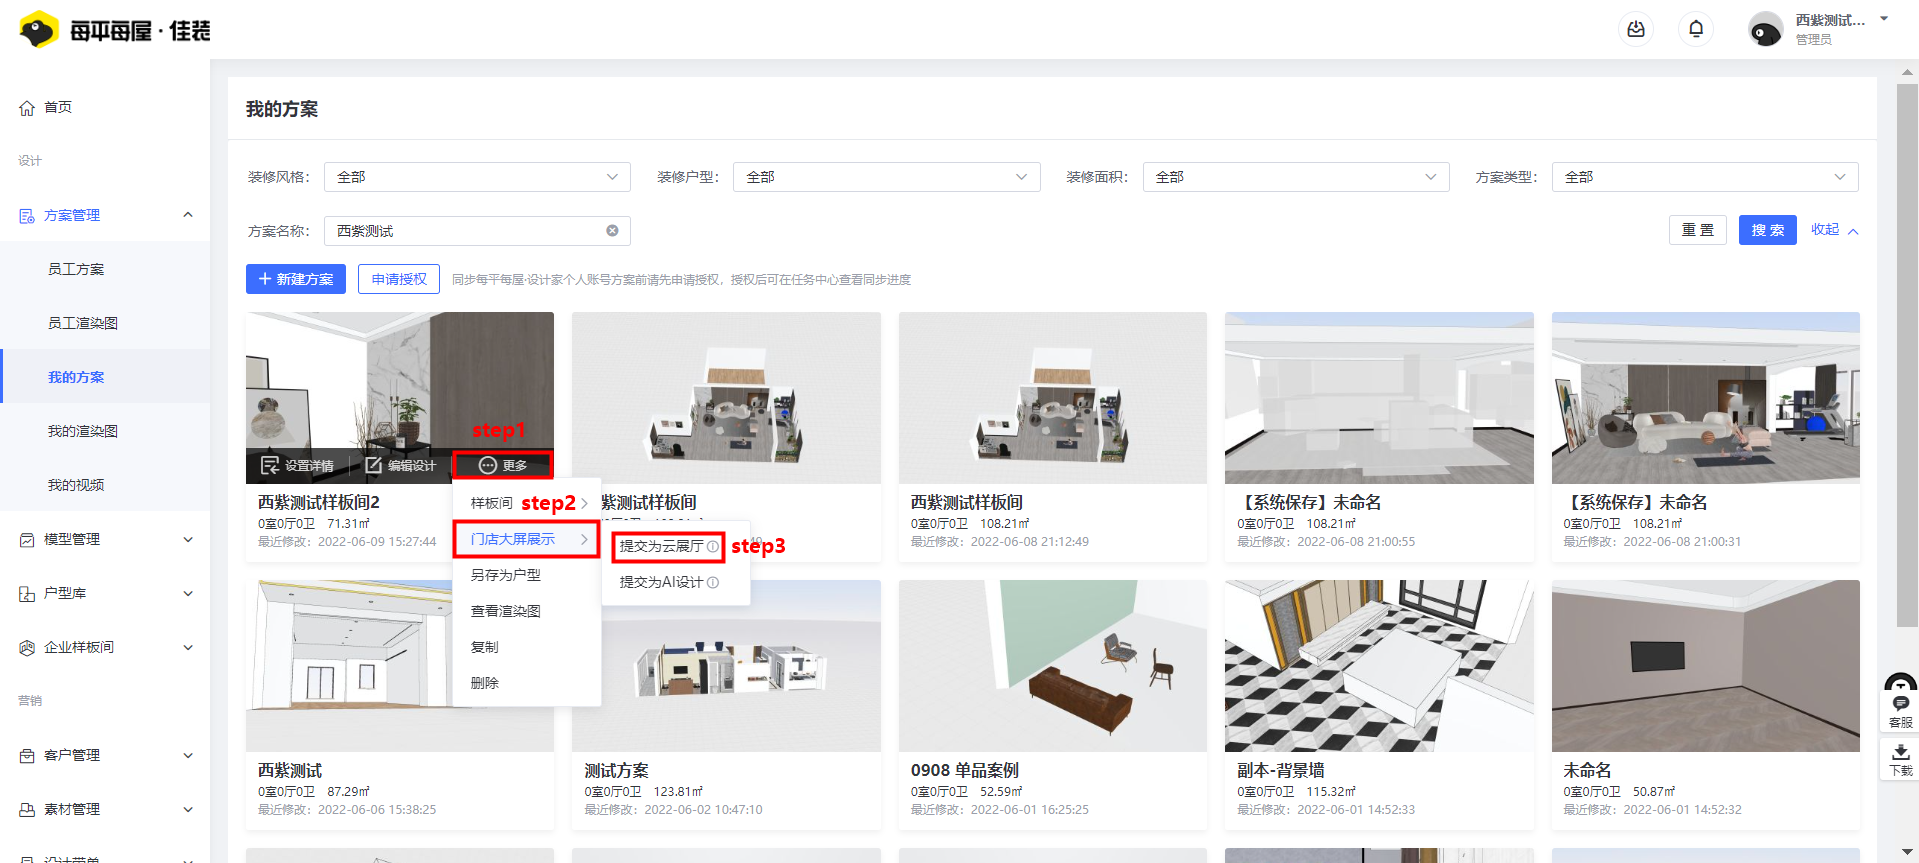Open the 装修户型 dropdown

click(x=887, y=177)
